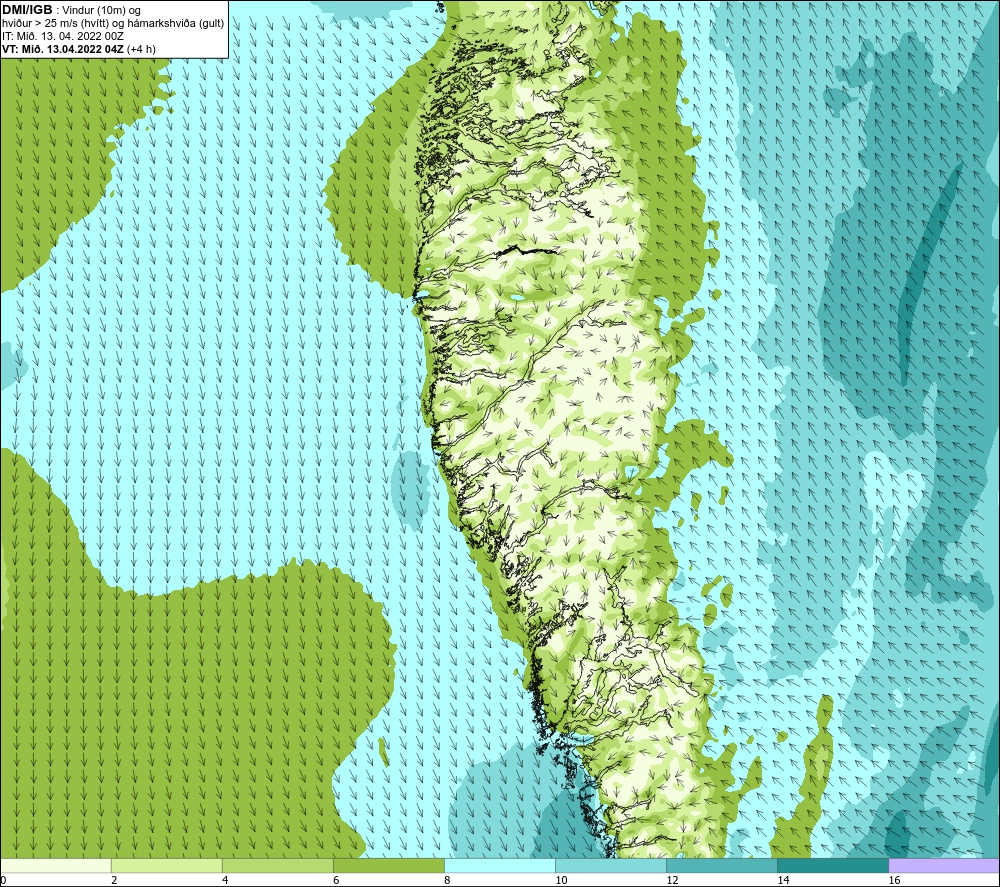Click the '(+4 h)' forecast offset text
1000x887 pixels.
point(142,49)
